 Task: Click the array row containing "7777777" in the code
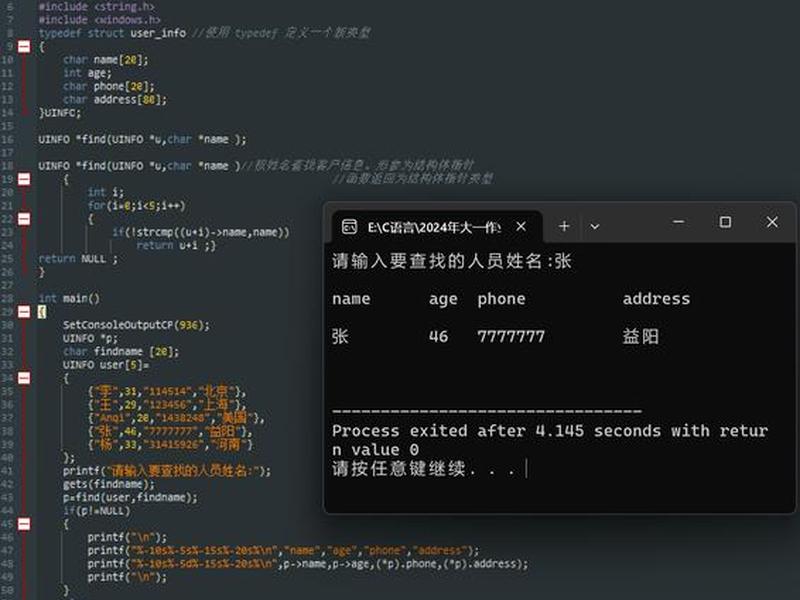(170, 431)
